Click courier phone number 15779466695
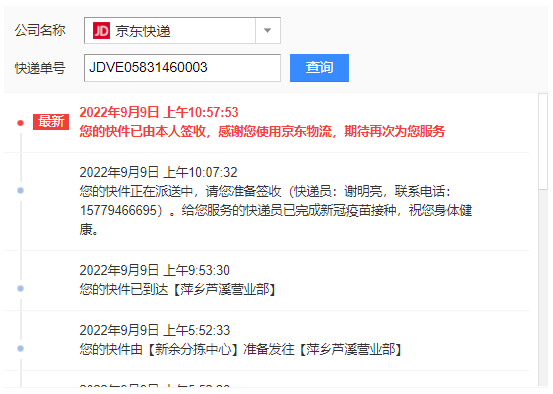 coord(118,211)
